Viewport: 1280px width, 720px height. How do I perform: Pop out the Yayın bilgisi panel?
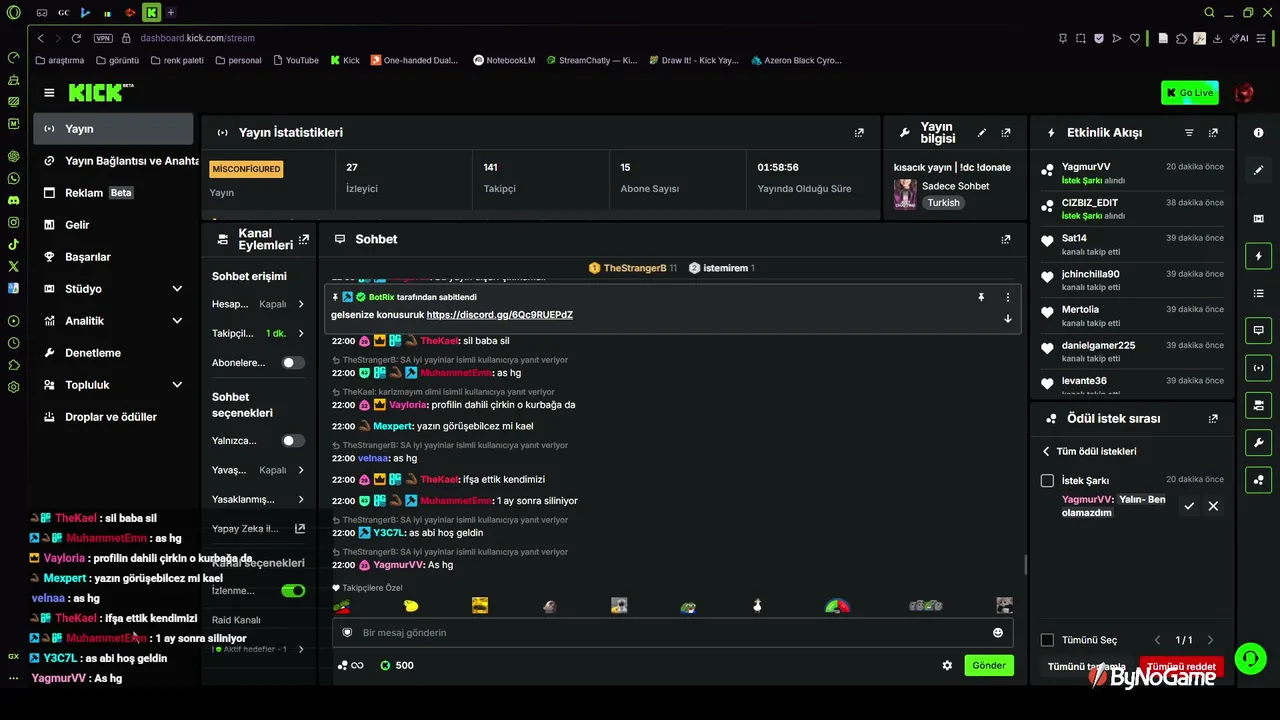(1006, 133)
